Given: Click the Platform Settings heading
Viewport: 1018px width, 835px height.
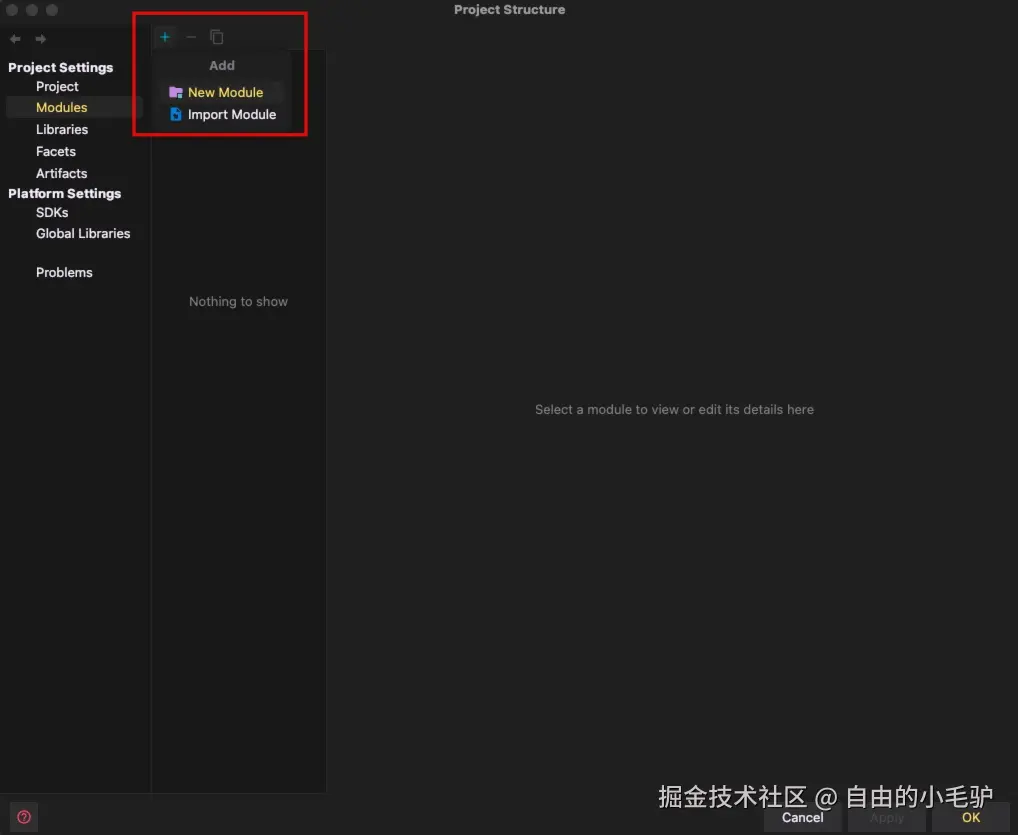Looking at the screenshot, I should pyautogui.click(x=64, y=193).
